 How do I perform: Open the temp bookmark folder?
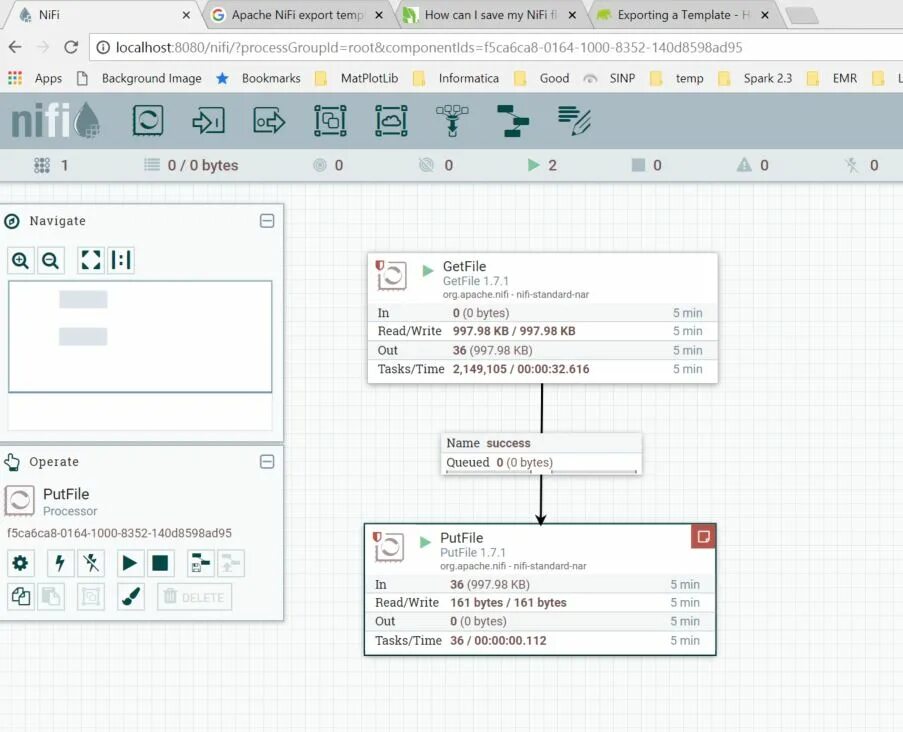[x=677, y=78]
